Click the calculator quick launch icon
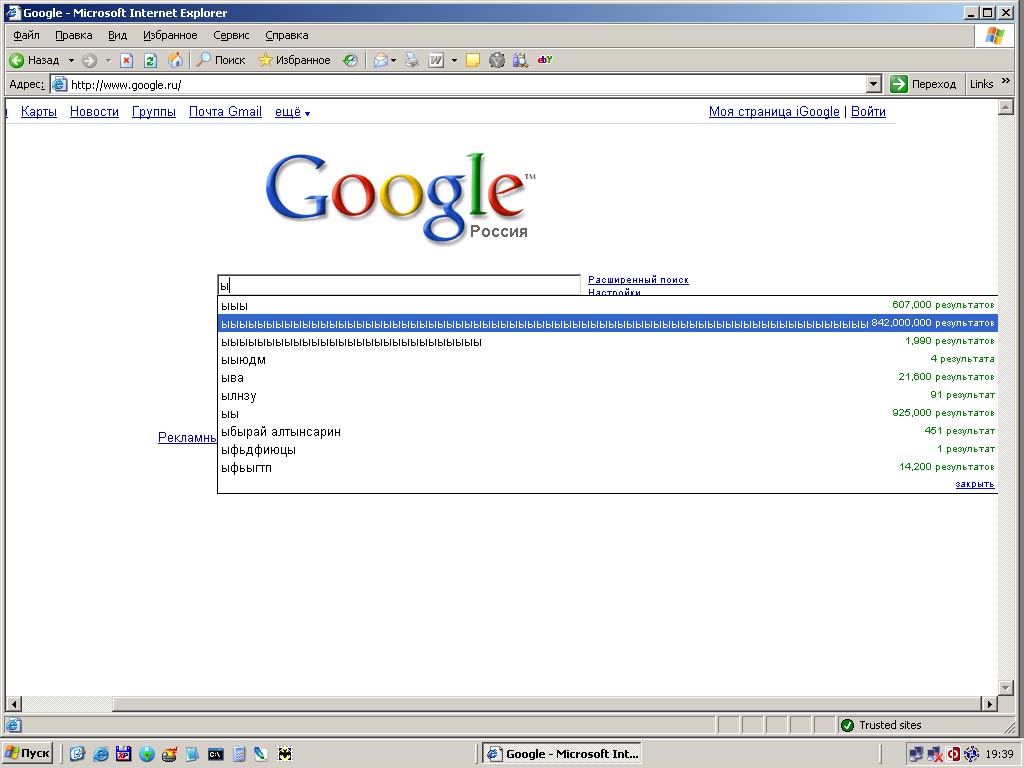The height and width of the screenshot is (768, 1024). click(x=239, y=754)
